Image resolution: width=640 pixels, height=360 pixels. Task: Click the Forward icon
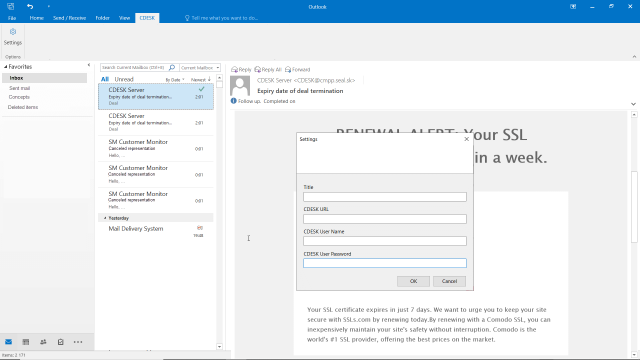click(x=288, y=70)
